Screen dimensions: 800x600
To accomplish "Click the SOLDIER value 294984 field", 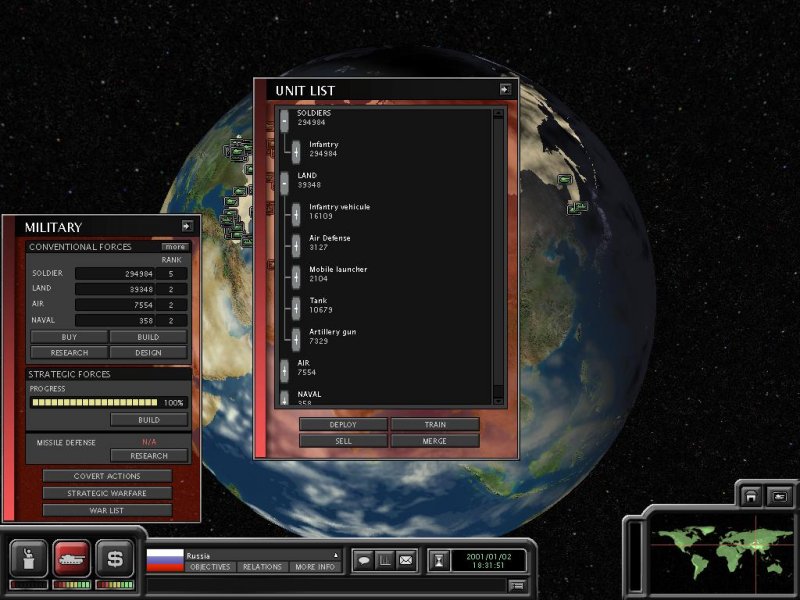I will pos(115,273).
